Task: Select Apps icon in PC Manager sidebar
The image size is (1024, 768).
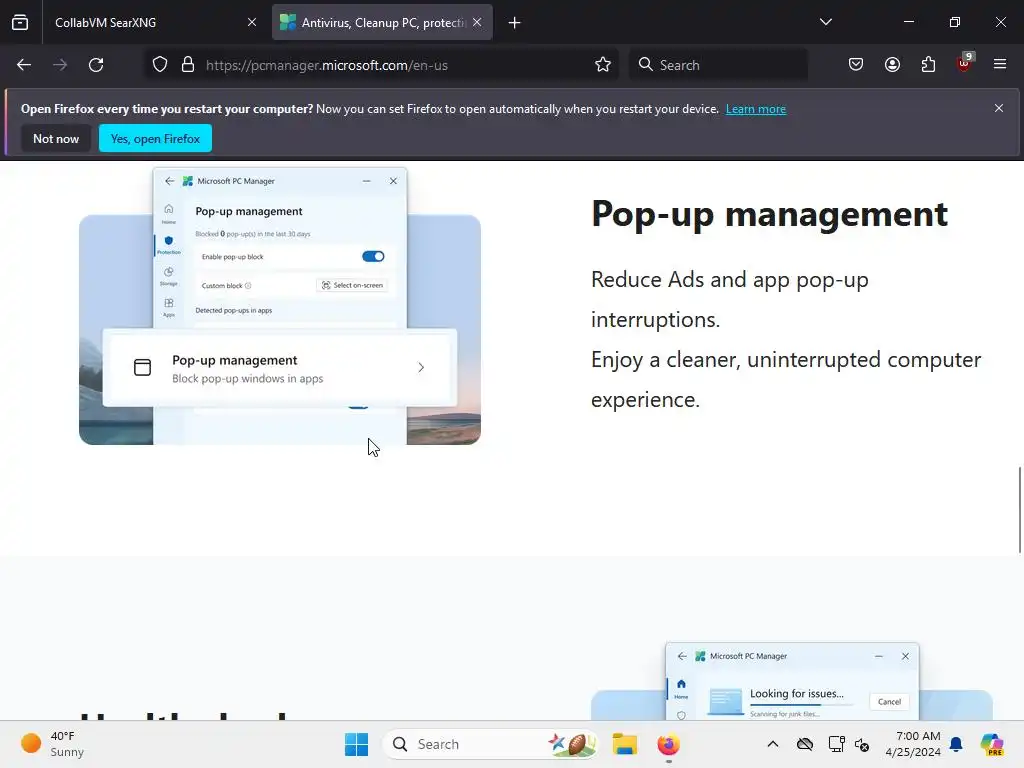Action: (x=168, y=308)
